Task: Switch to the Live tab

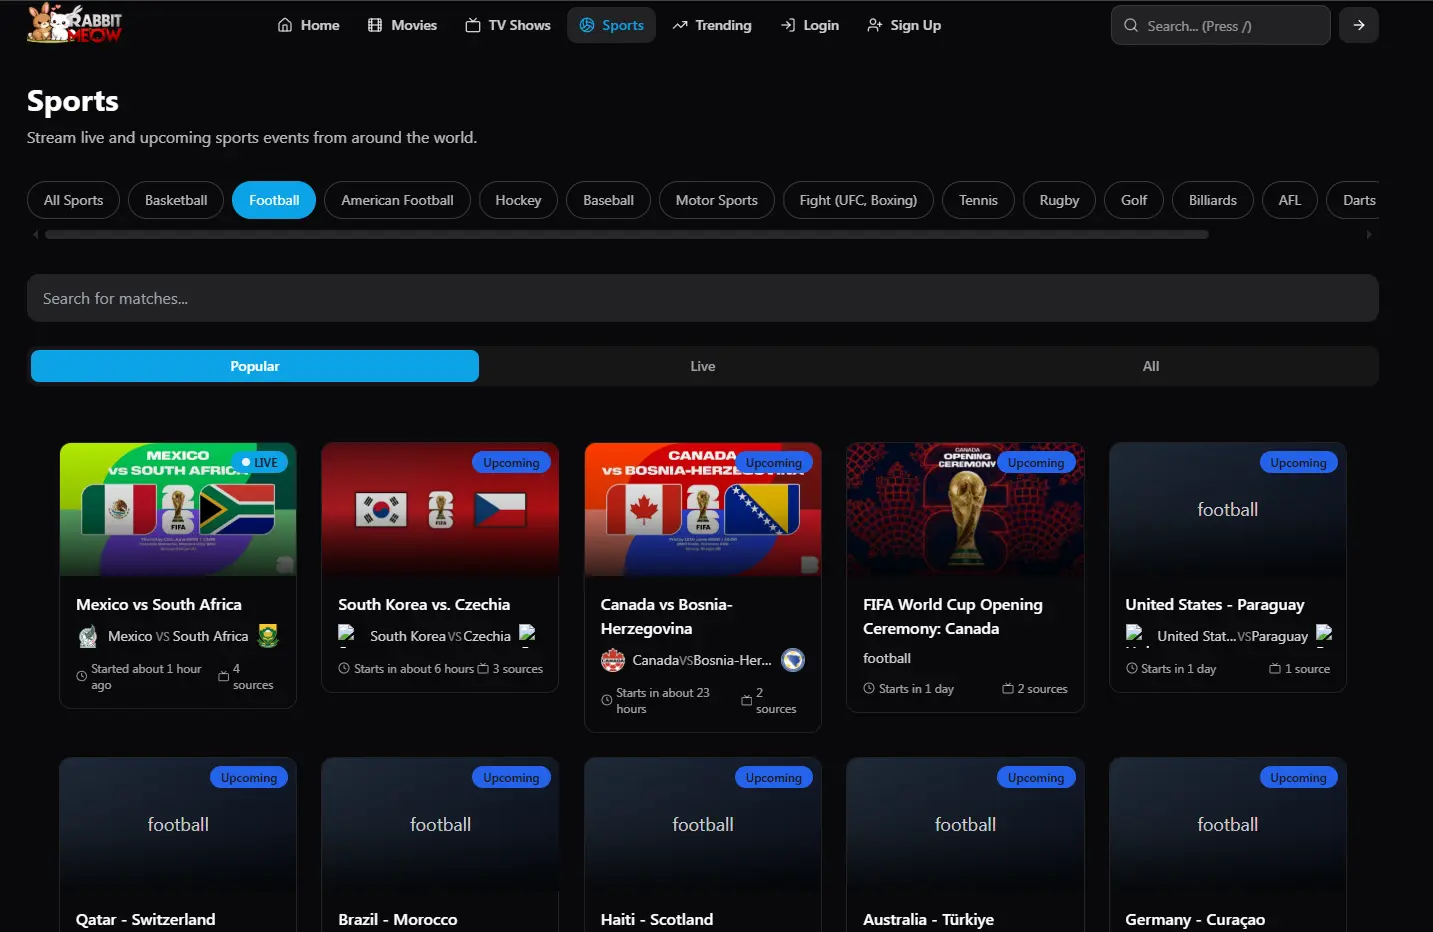Action: 703,366
